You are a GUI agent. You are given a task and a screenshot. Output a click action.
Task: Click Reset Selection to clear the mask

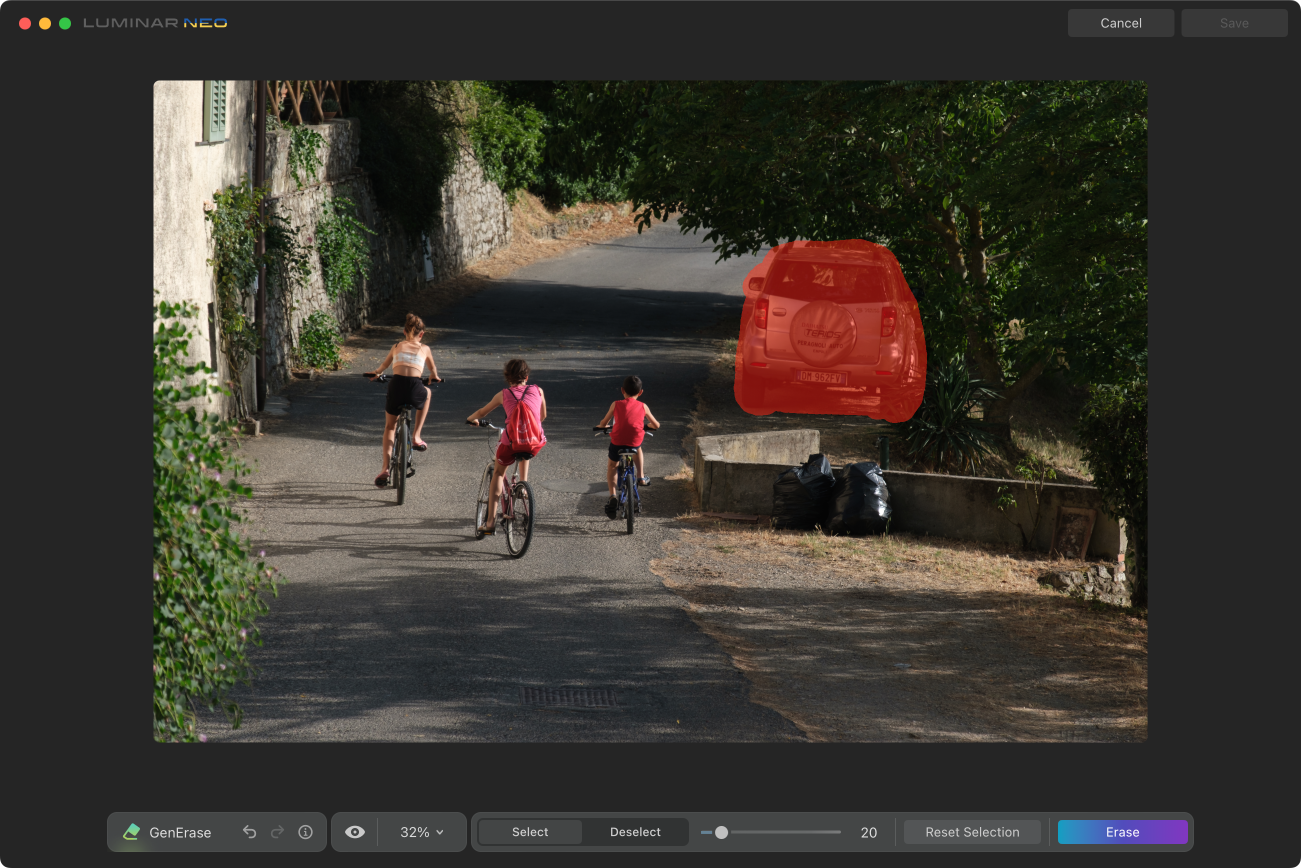(971, 831)
